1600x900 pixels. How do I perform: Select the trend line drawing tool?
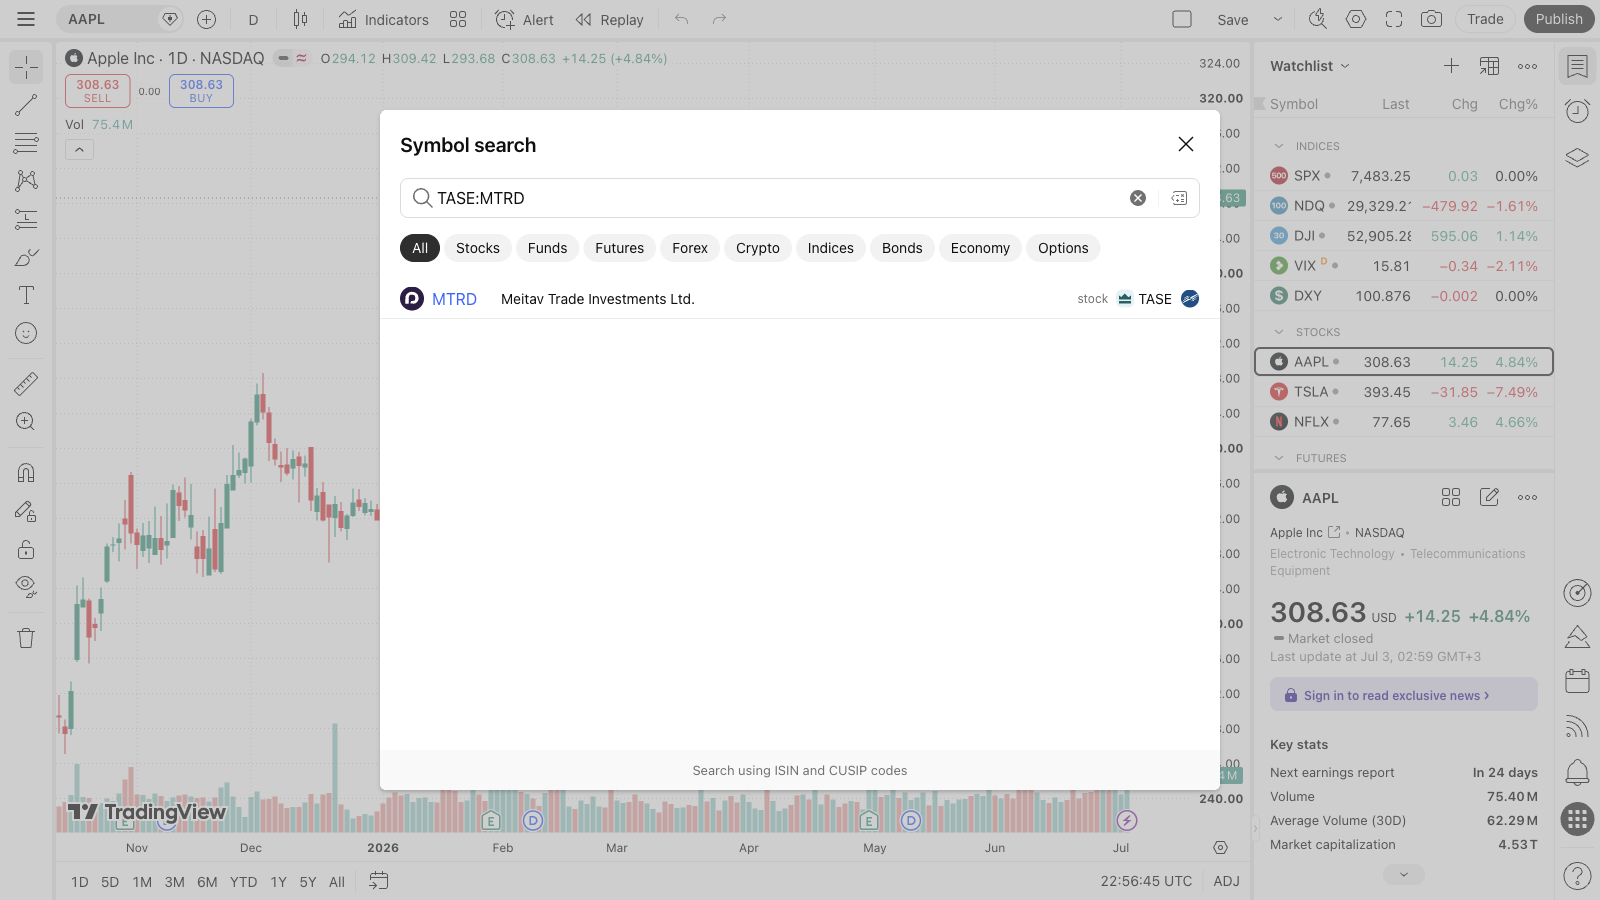(x=26, y=105)
